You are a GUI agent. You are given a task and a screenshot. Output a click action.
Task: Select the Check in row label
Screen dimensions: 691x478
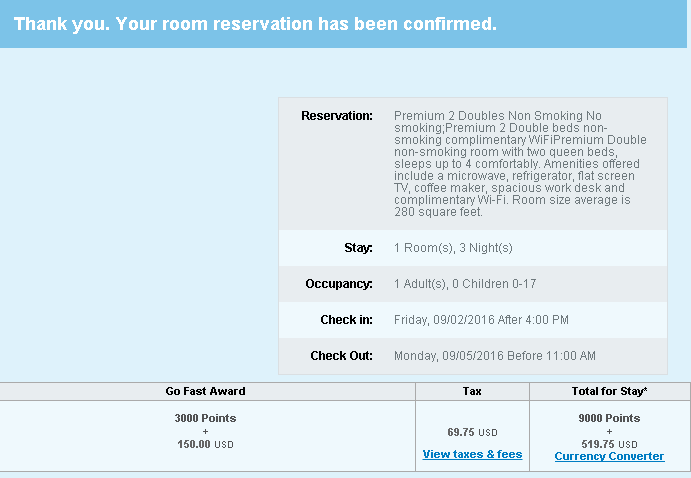point(345,320)
